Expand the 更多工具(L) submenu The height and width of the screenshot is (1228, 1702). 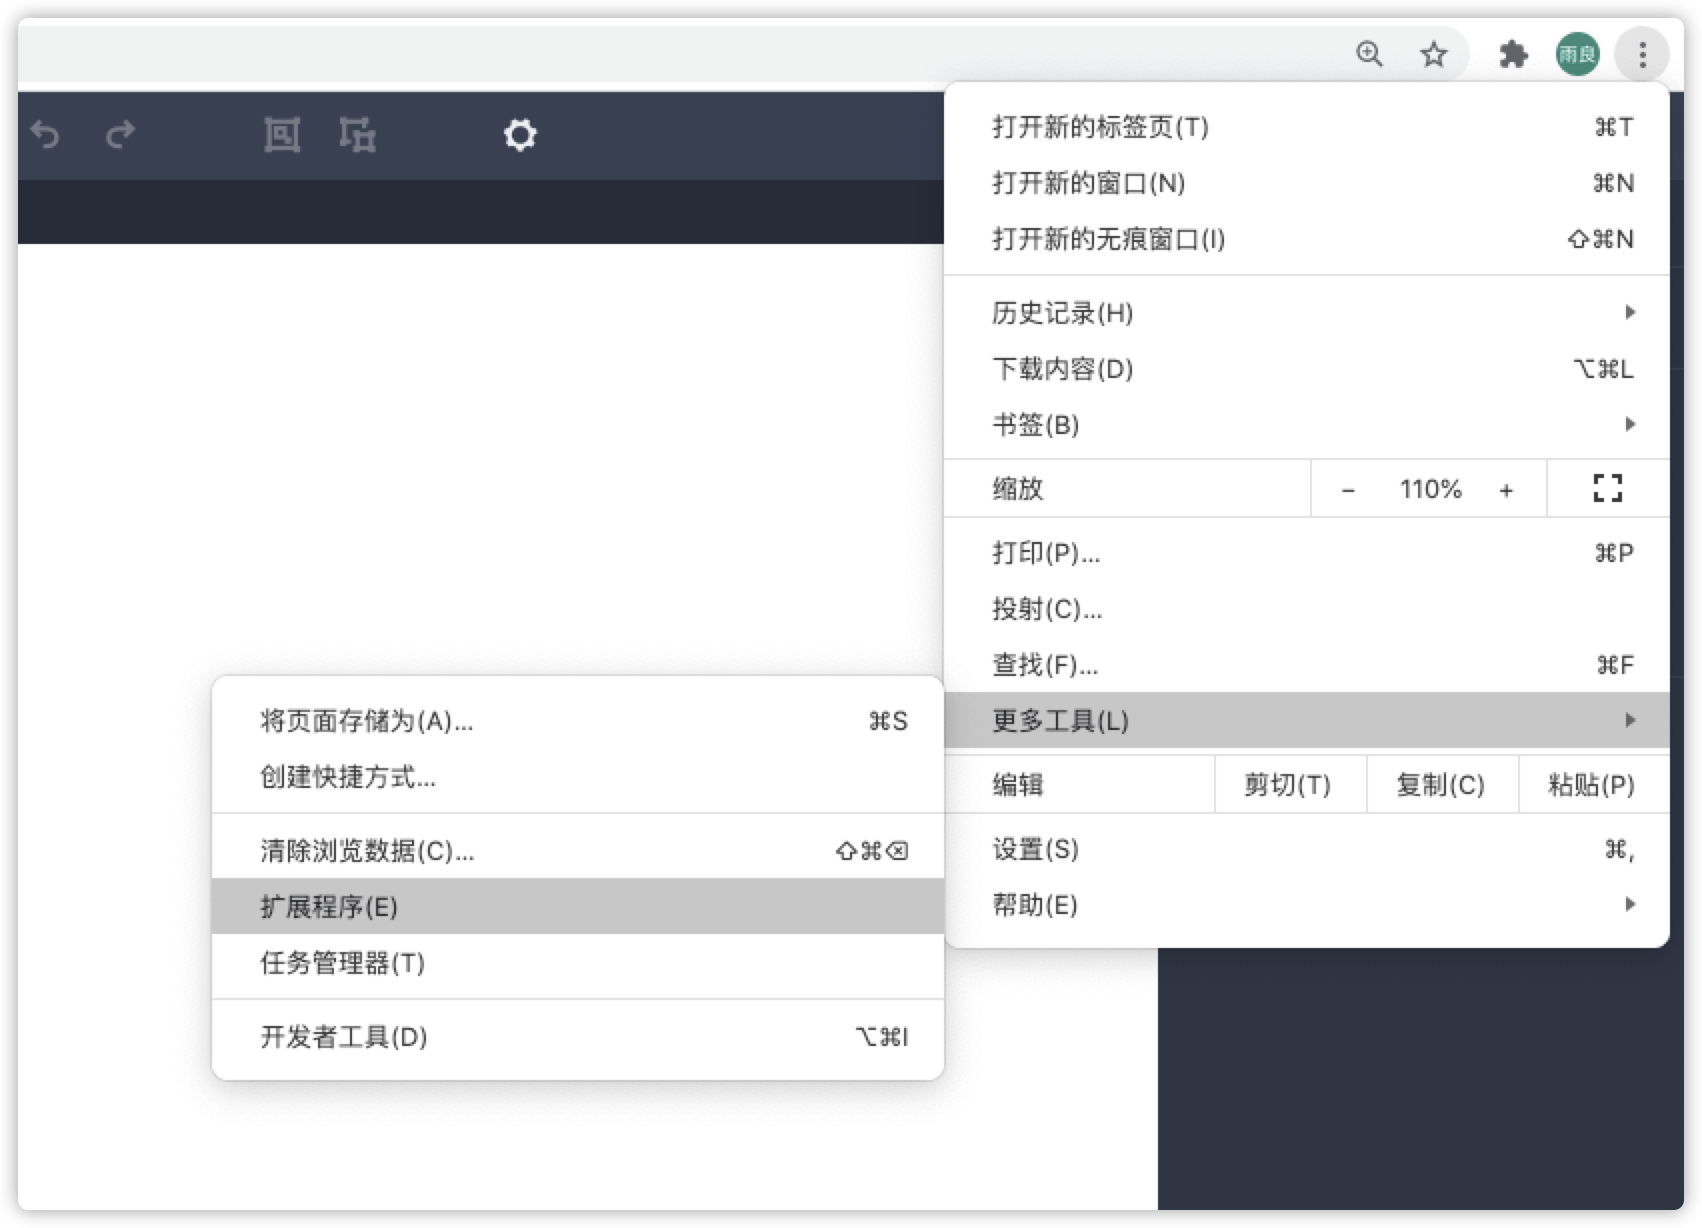(x=1307, y=720)
